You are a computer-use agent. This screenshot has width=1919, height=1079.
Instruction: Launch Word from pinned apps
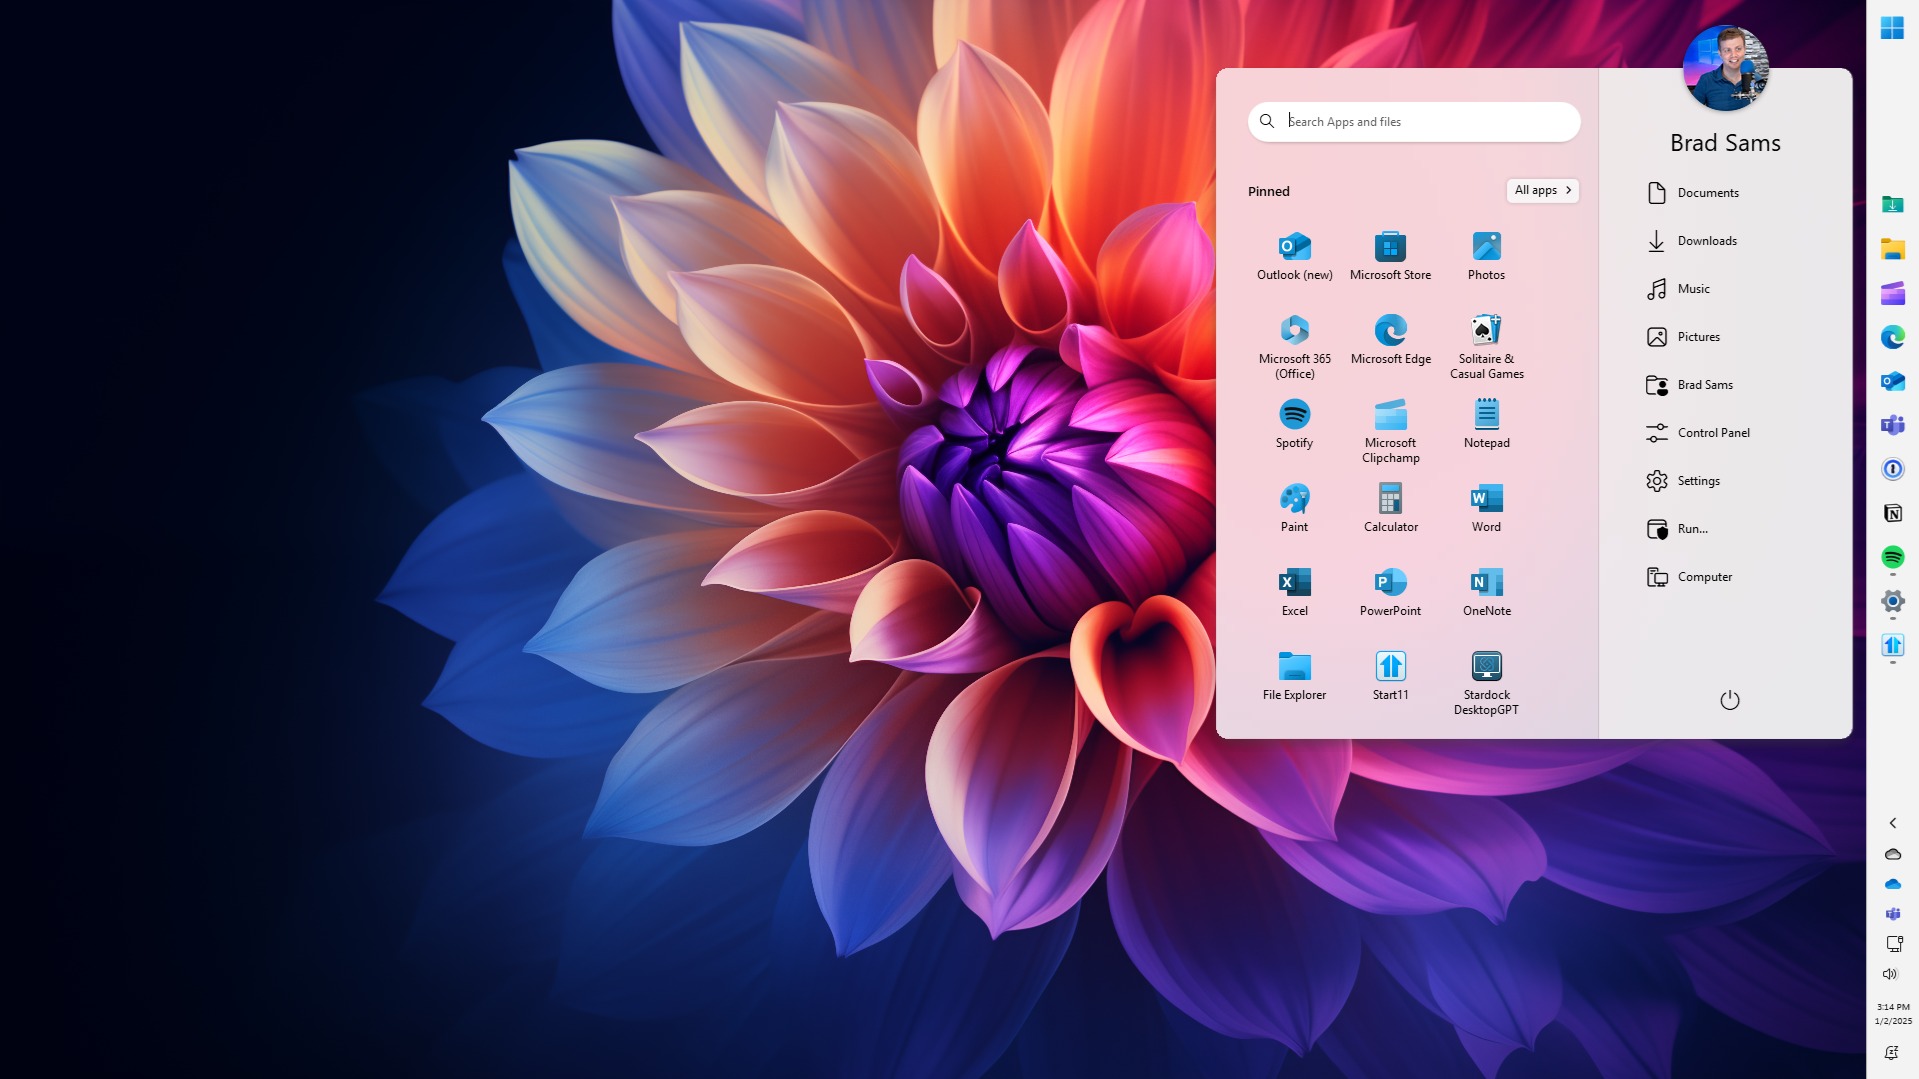(x=1486, y=509)
